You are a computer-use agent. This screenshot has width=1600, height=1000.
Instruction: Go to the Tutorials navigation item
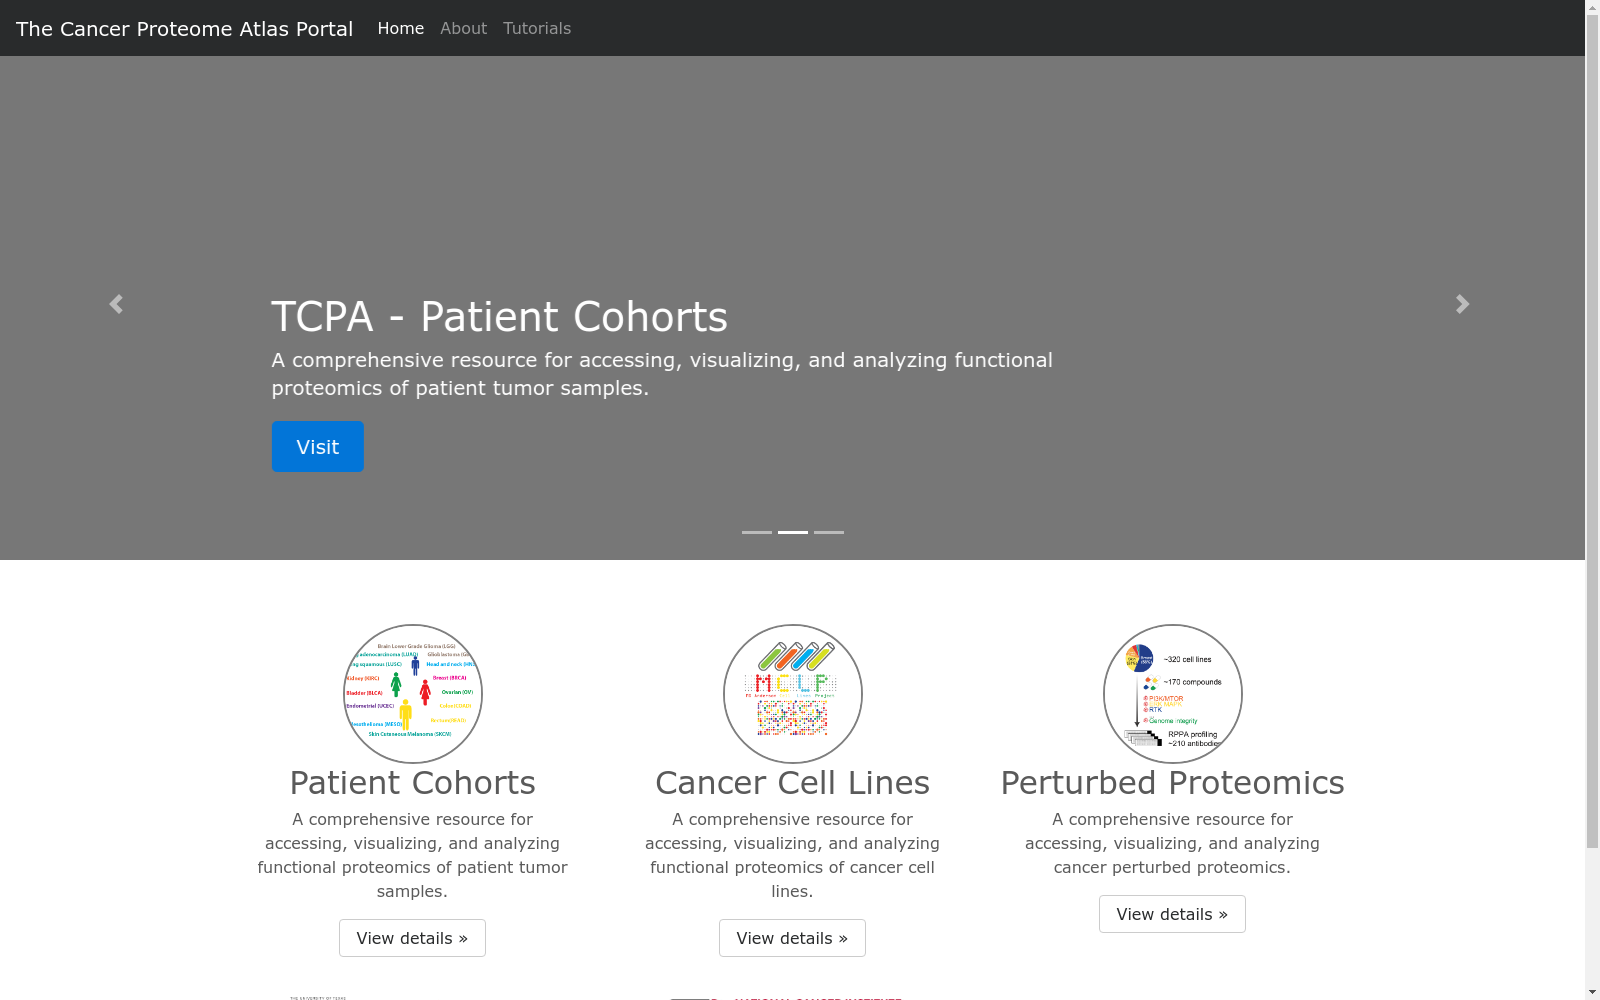click(x=537, y=28)
